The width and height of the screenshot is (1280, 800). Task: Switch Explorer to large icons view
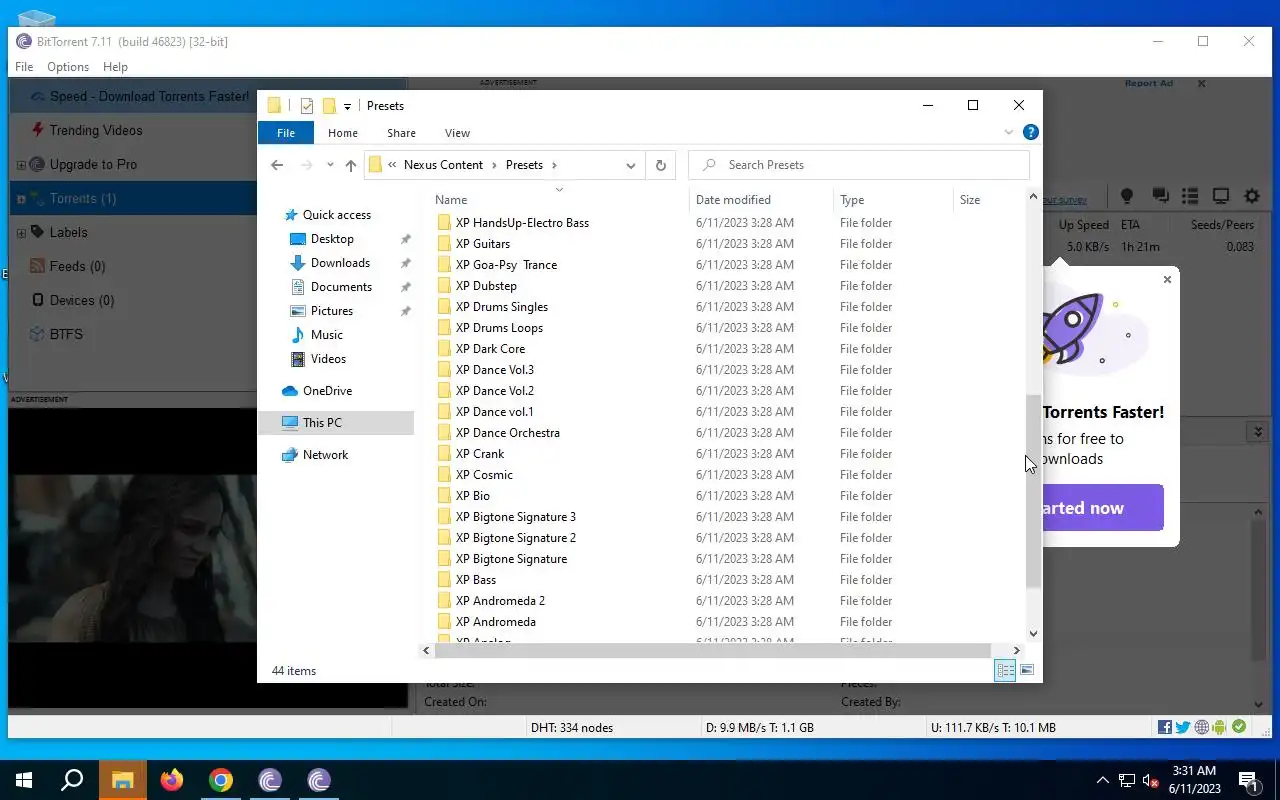coord(1027,671)
